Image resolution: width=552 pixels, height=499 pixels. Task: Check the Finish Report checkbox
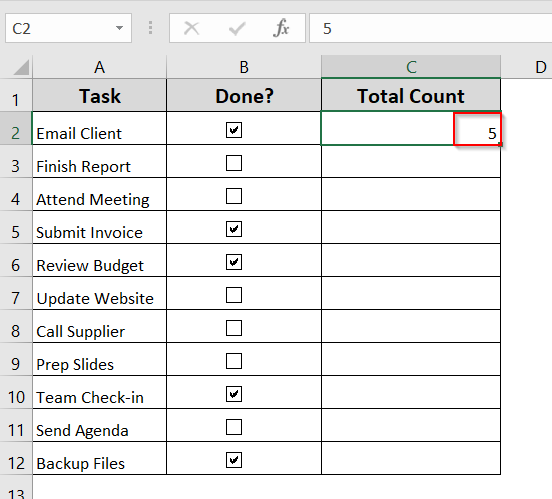click(x=234, y=163)
